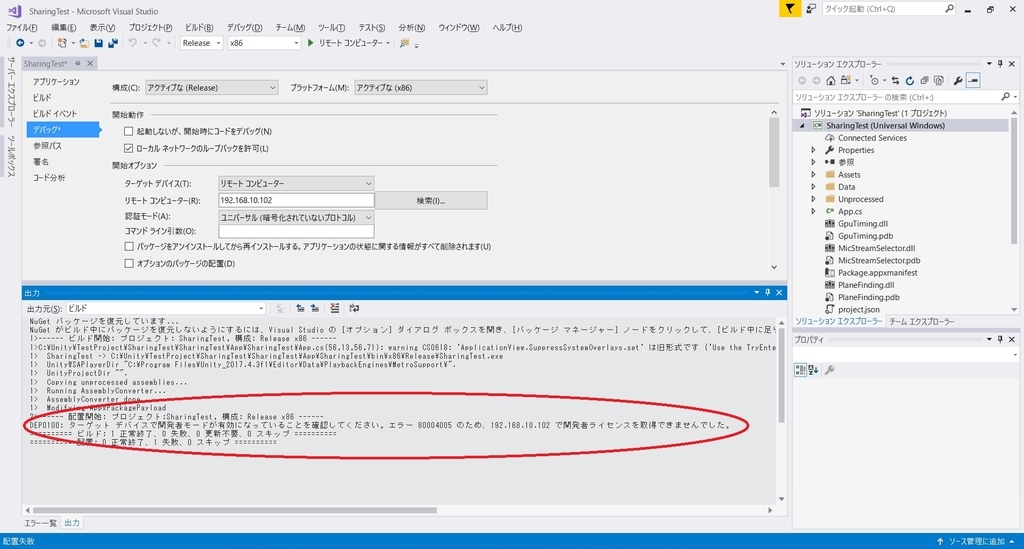
Task: Open the ターゲット デバイス dropdown
Action: click(296, 183)
